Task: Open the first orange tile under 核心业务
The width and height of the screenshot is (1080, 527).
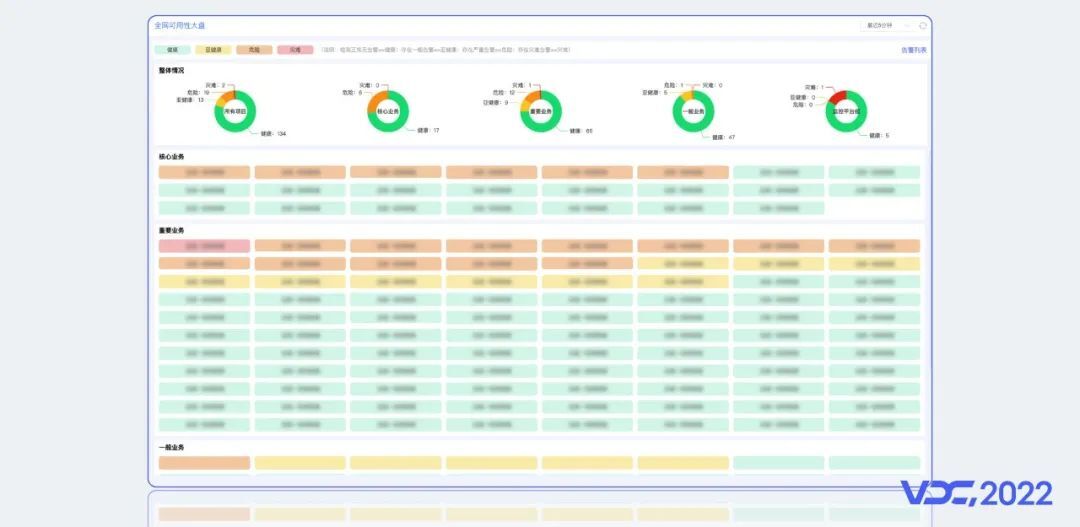Action: coord(204,172)
